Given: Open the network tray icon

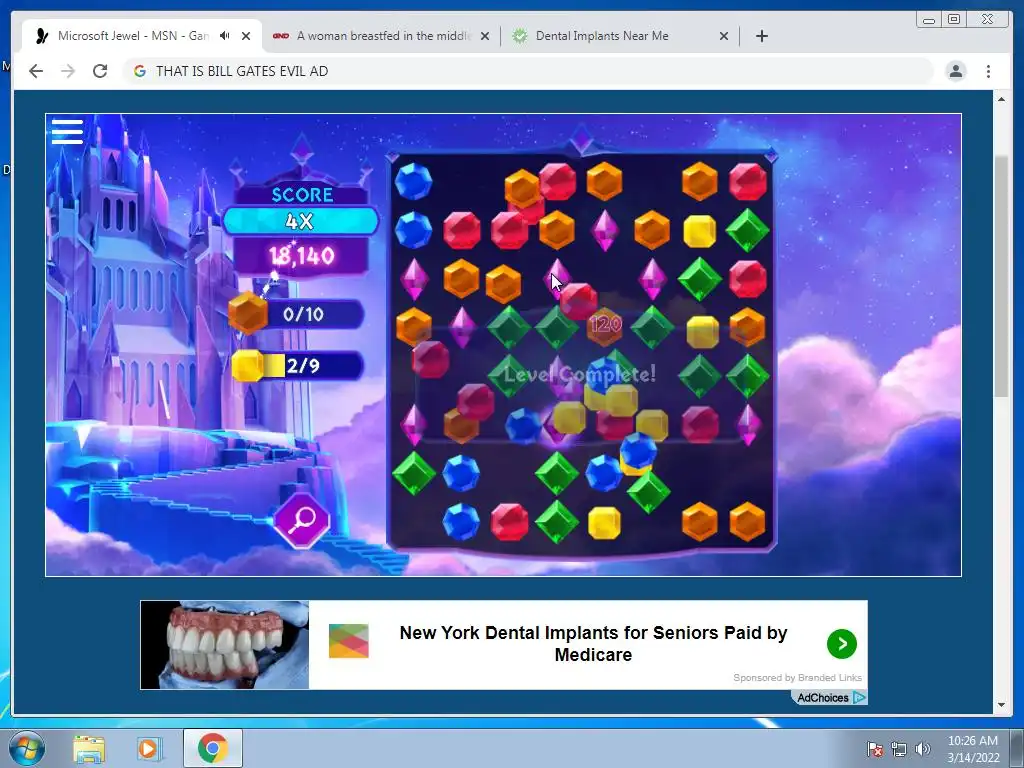Looking at the screenshot, I should tap(899, 749).
